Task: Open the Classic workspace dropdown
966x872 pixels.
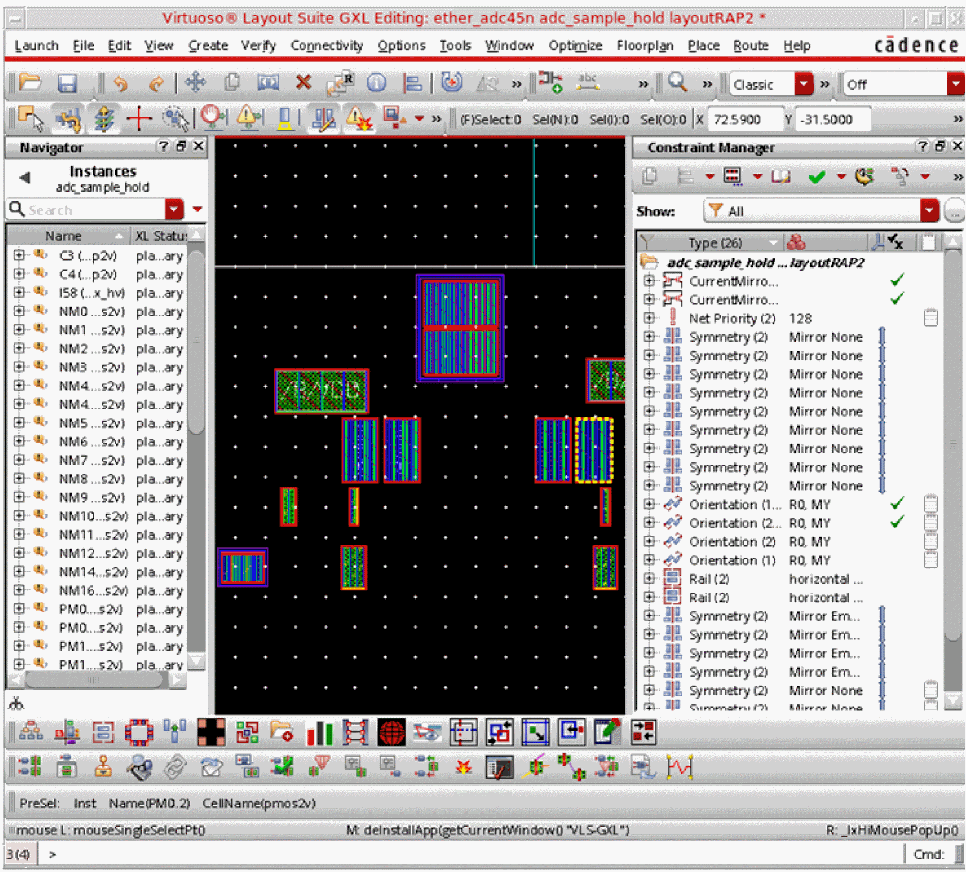Action: click(x=806, y=85)
